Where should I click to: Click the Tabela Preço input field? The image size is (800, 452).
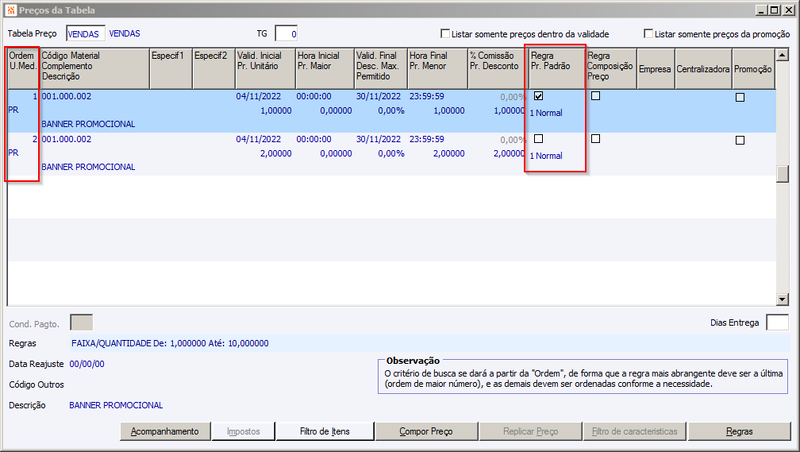(85, 34)
